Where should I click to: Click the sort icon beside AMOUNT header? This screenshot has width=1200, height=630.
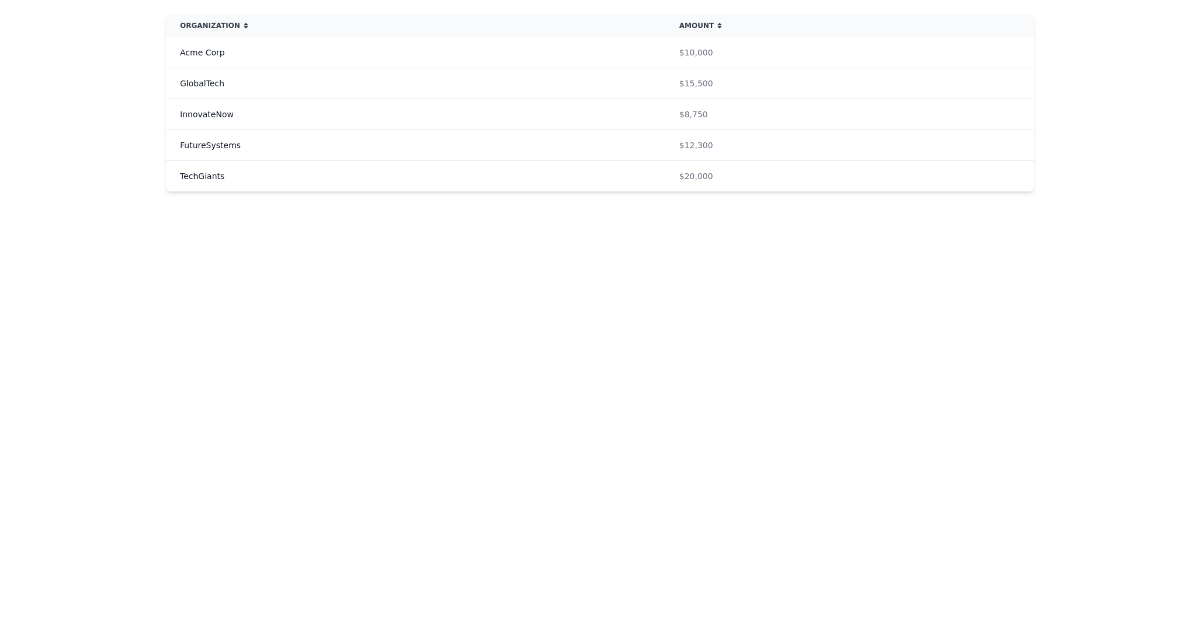point(718,25)
